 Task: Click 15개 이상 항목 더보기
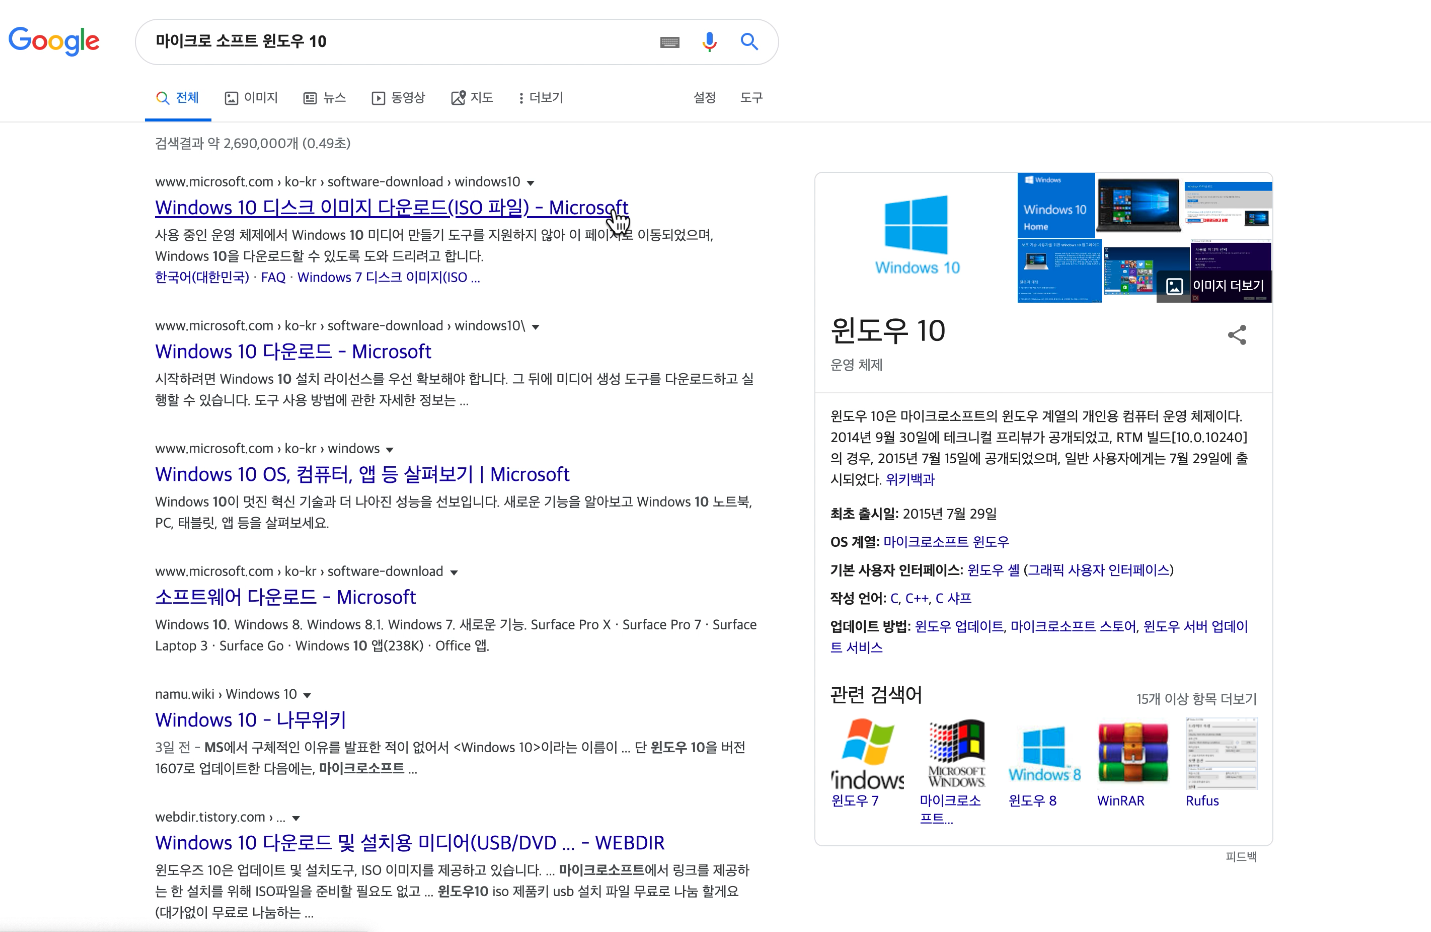pyautogui.click(x=1196, y=699)
